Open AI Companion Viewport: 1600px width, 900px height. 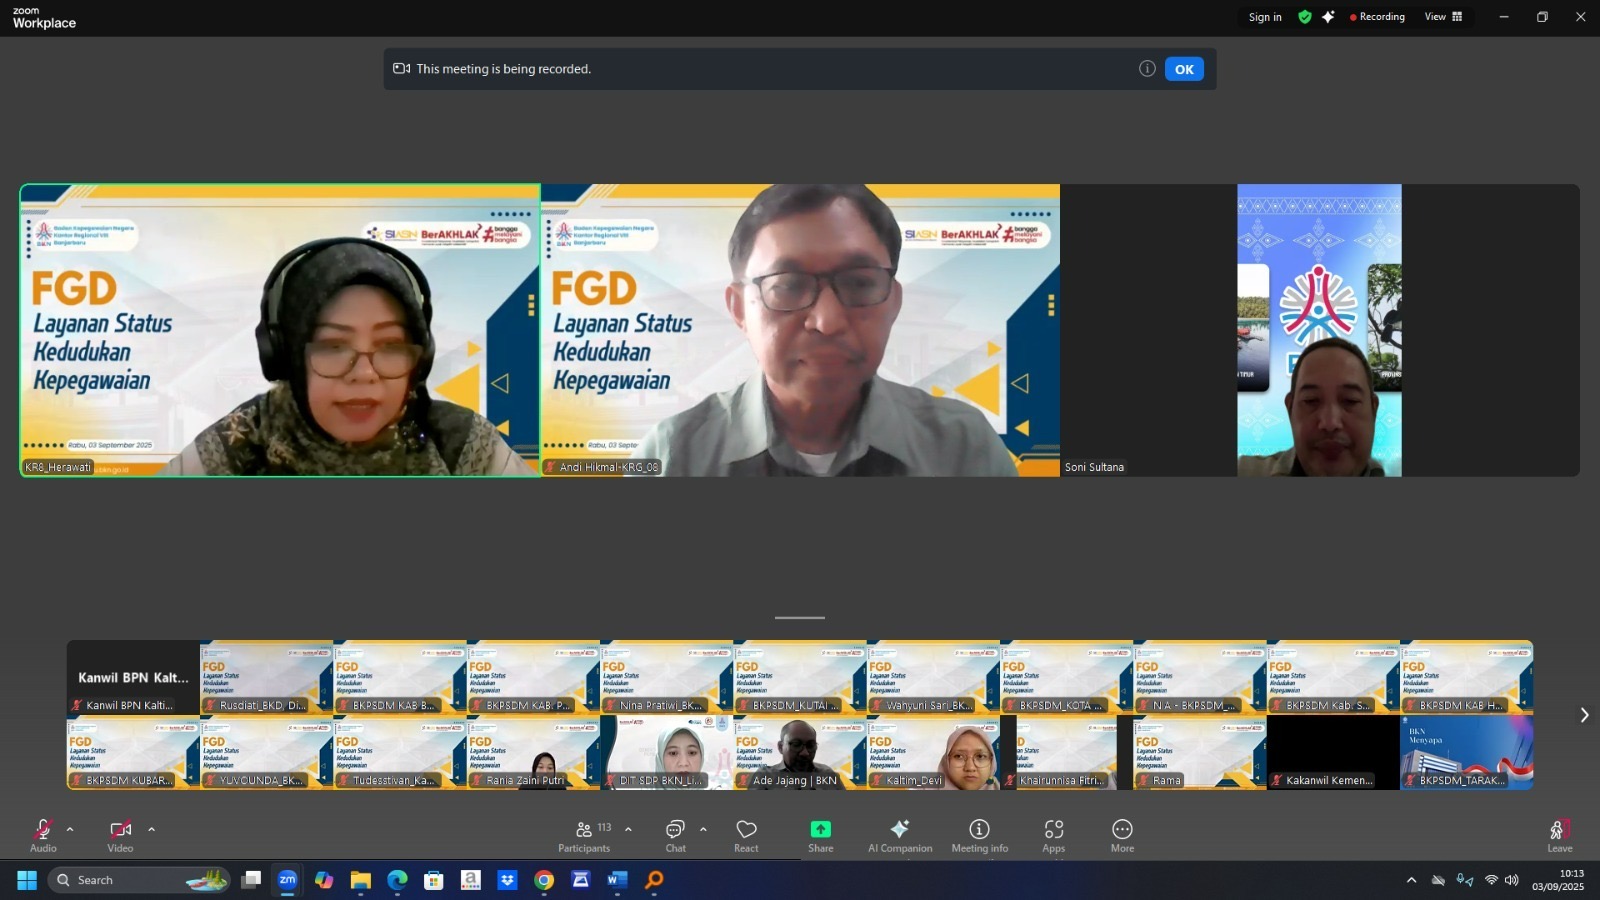900,836
